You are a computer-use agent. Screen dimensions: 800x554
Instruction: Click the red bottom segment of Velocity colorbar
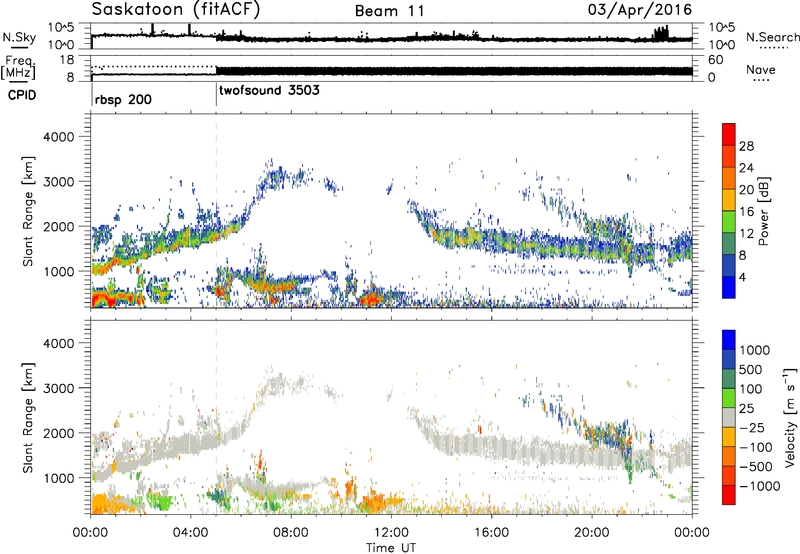click(729, 495)
